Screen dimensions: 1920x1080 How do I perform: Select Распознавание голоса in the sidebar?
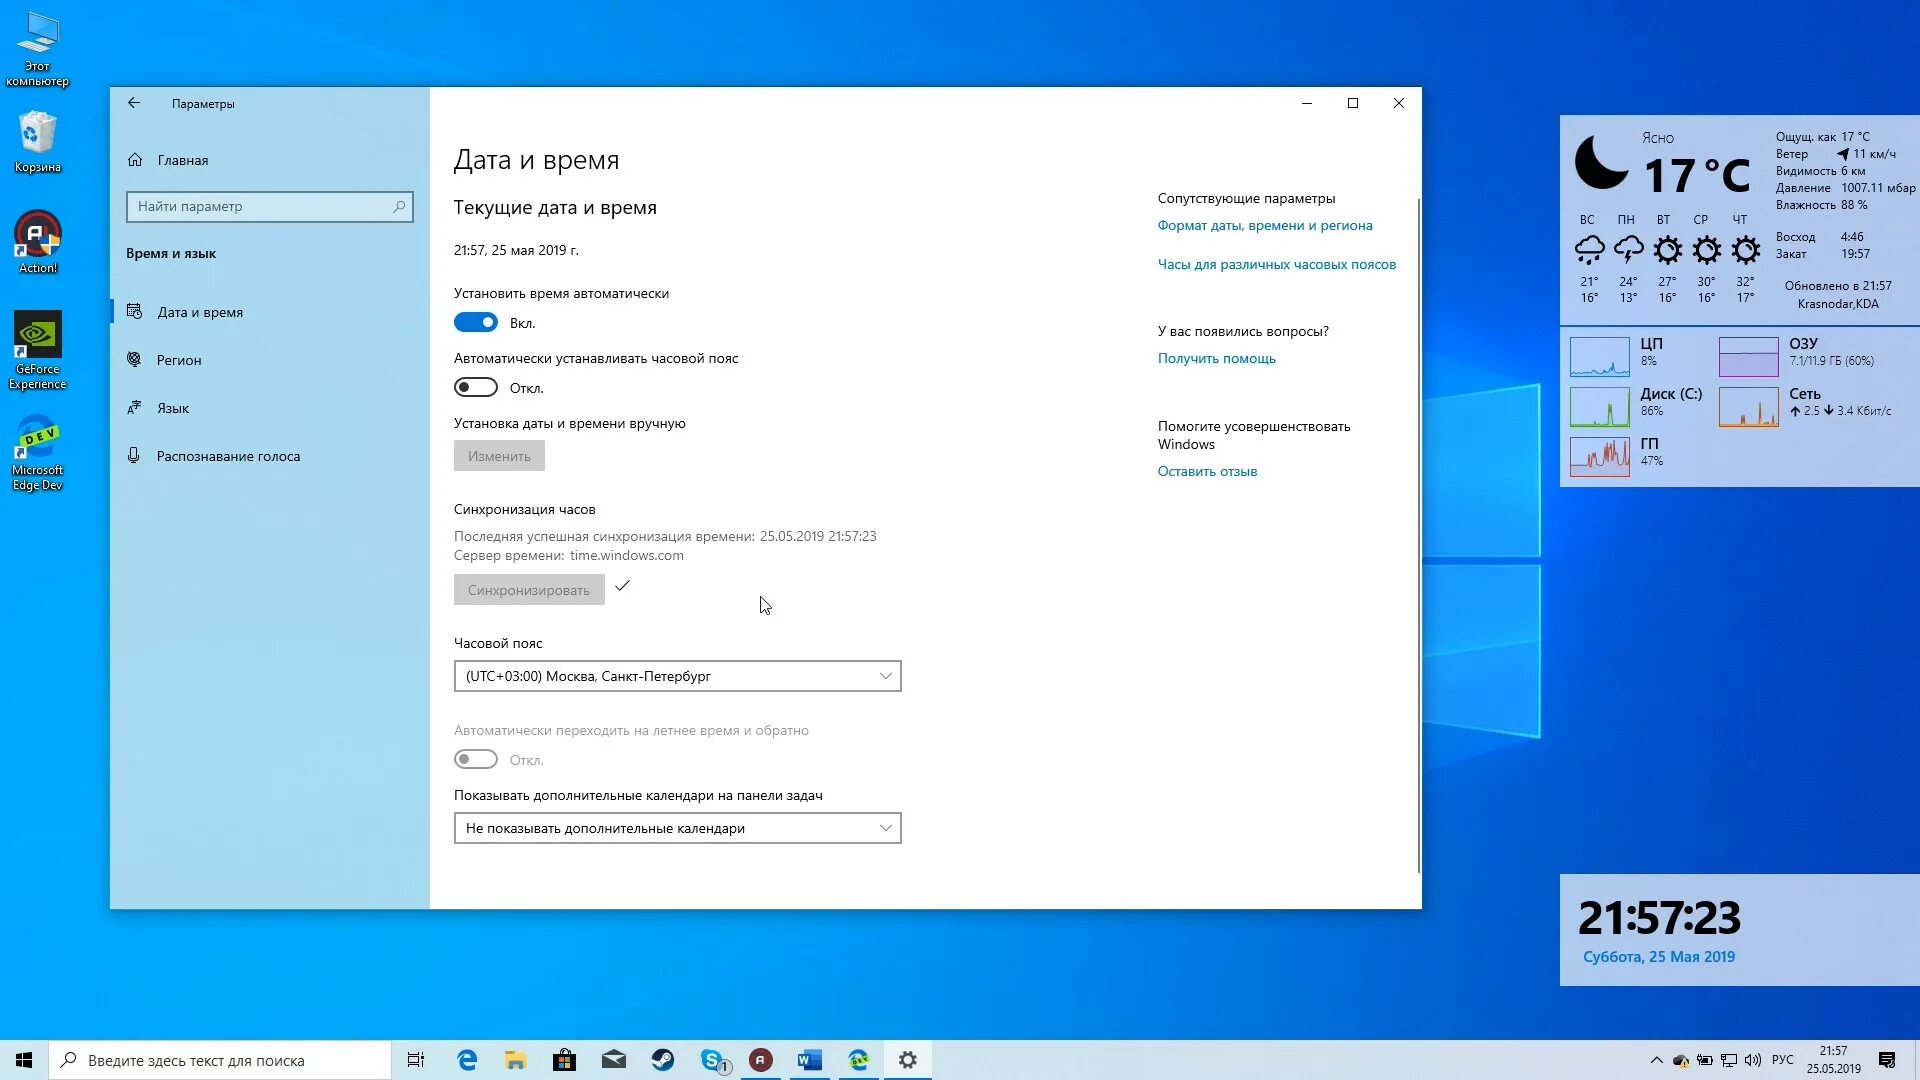227,455
